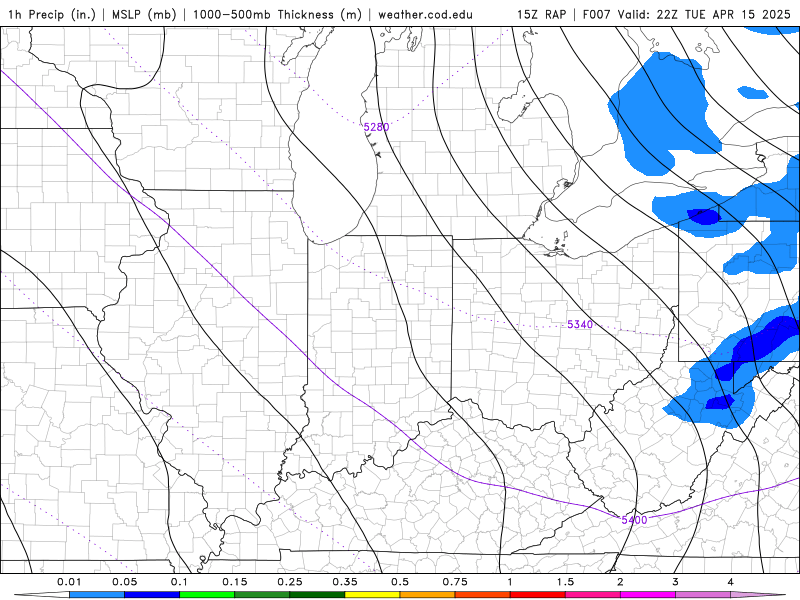Click the violet 3 inch legend segment
Screen dimensions: 800x600
(x=703, y=595)
